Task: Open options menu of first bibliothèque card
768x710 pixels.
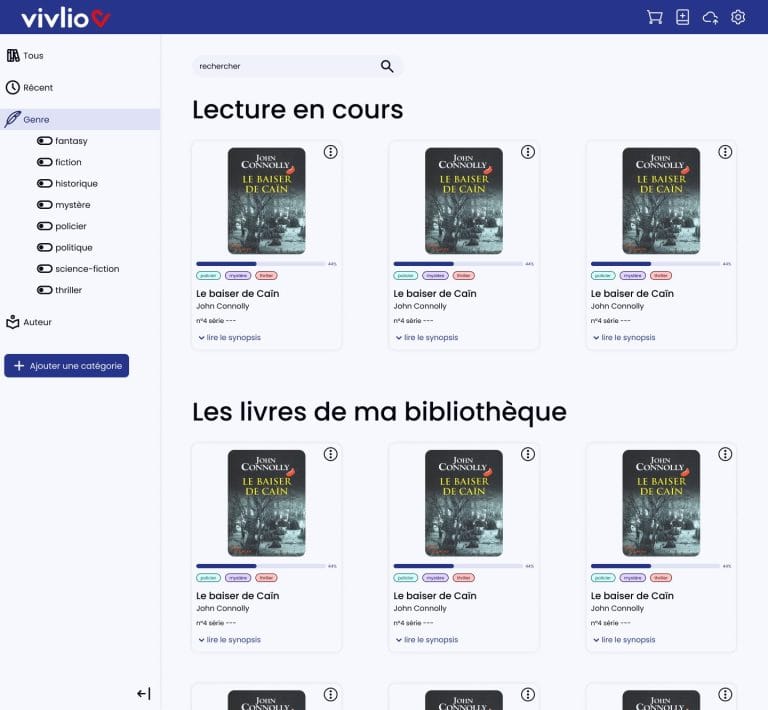Action: click(331, 454)
